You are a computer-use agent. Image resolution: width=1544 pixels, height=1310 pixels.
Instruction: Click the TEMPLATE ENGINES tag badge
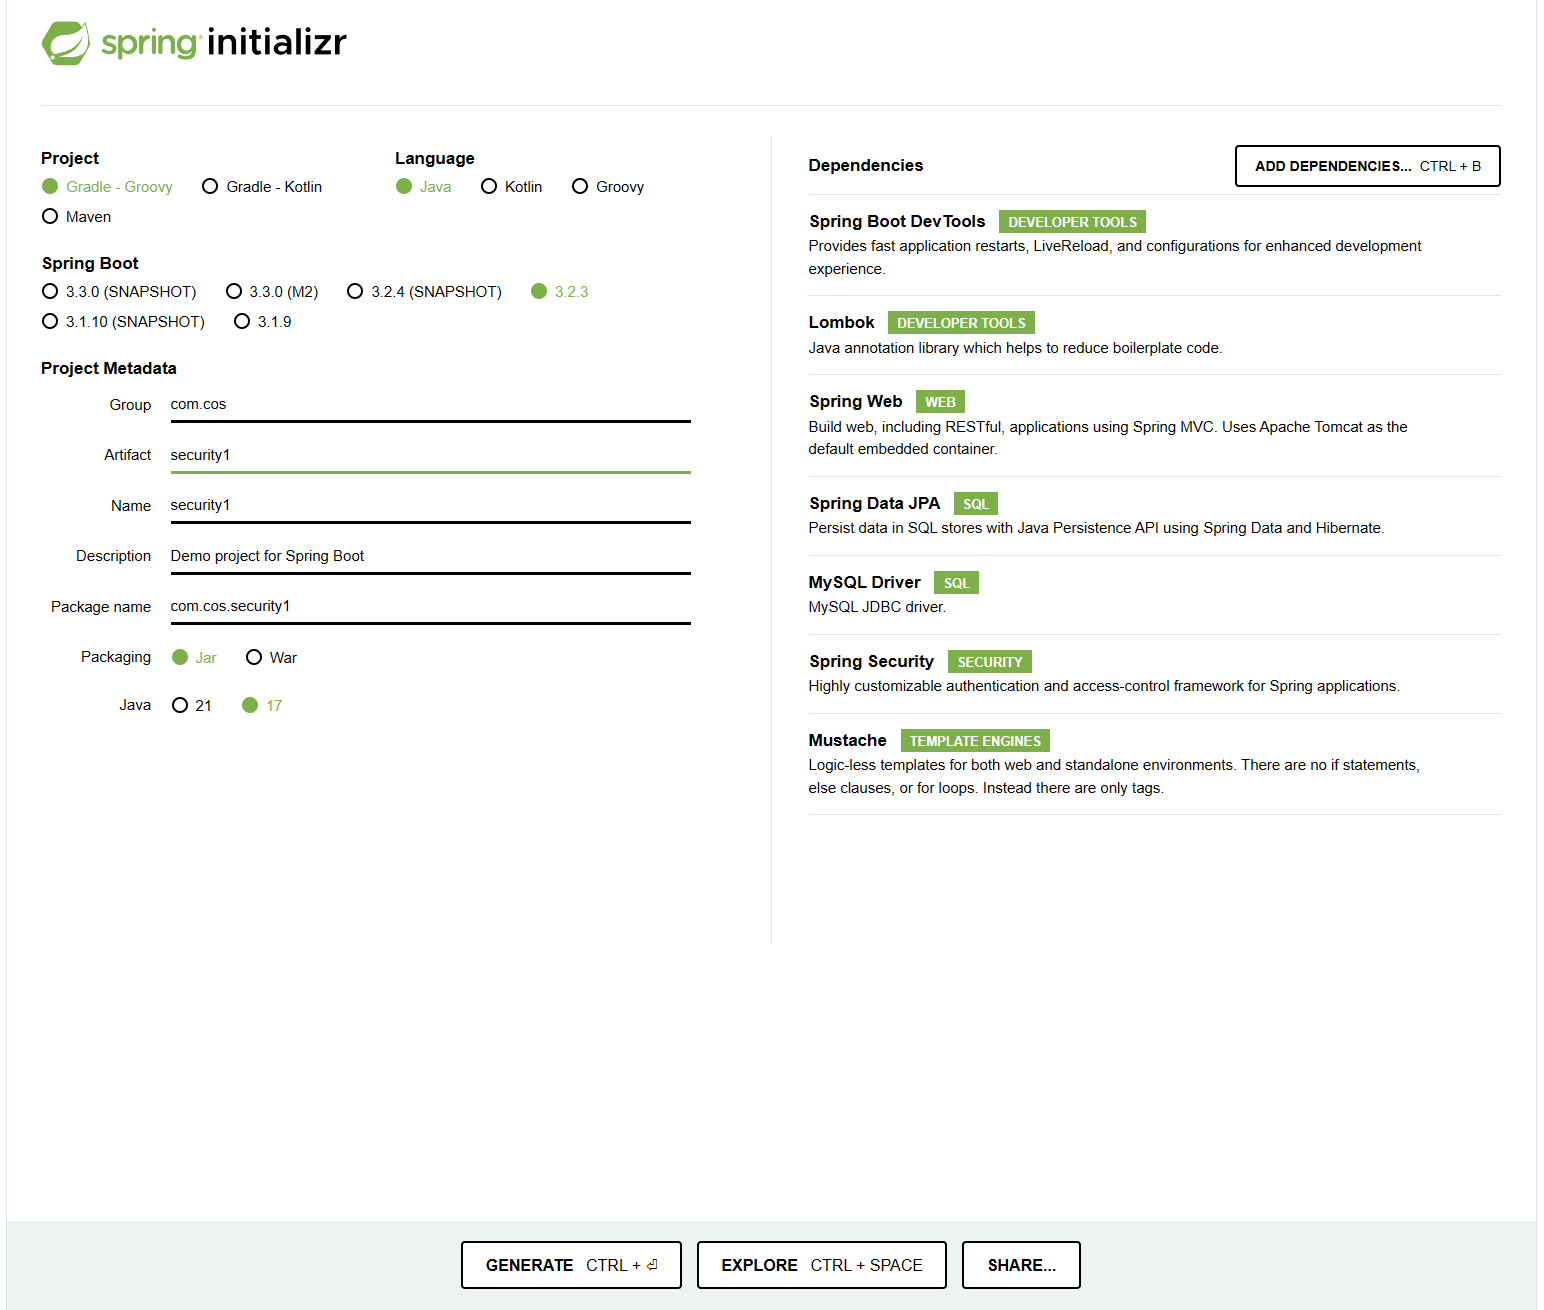tap(975, 741)
